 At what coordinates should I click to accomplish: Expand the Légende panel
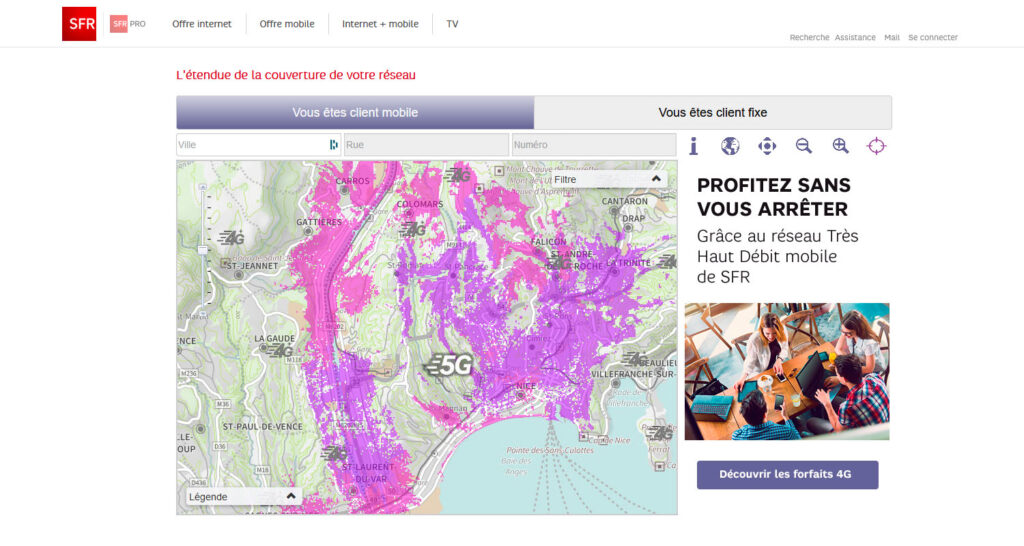pyautogui.click(x=242, y=497)
